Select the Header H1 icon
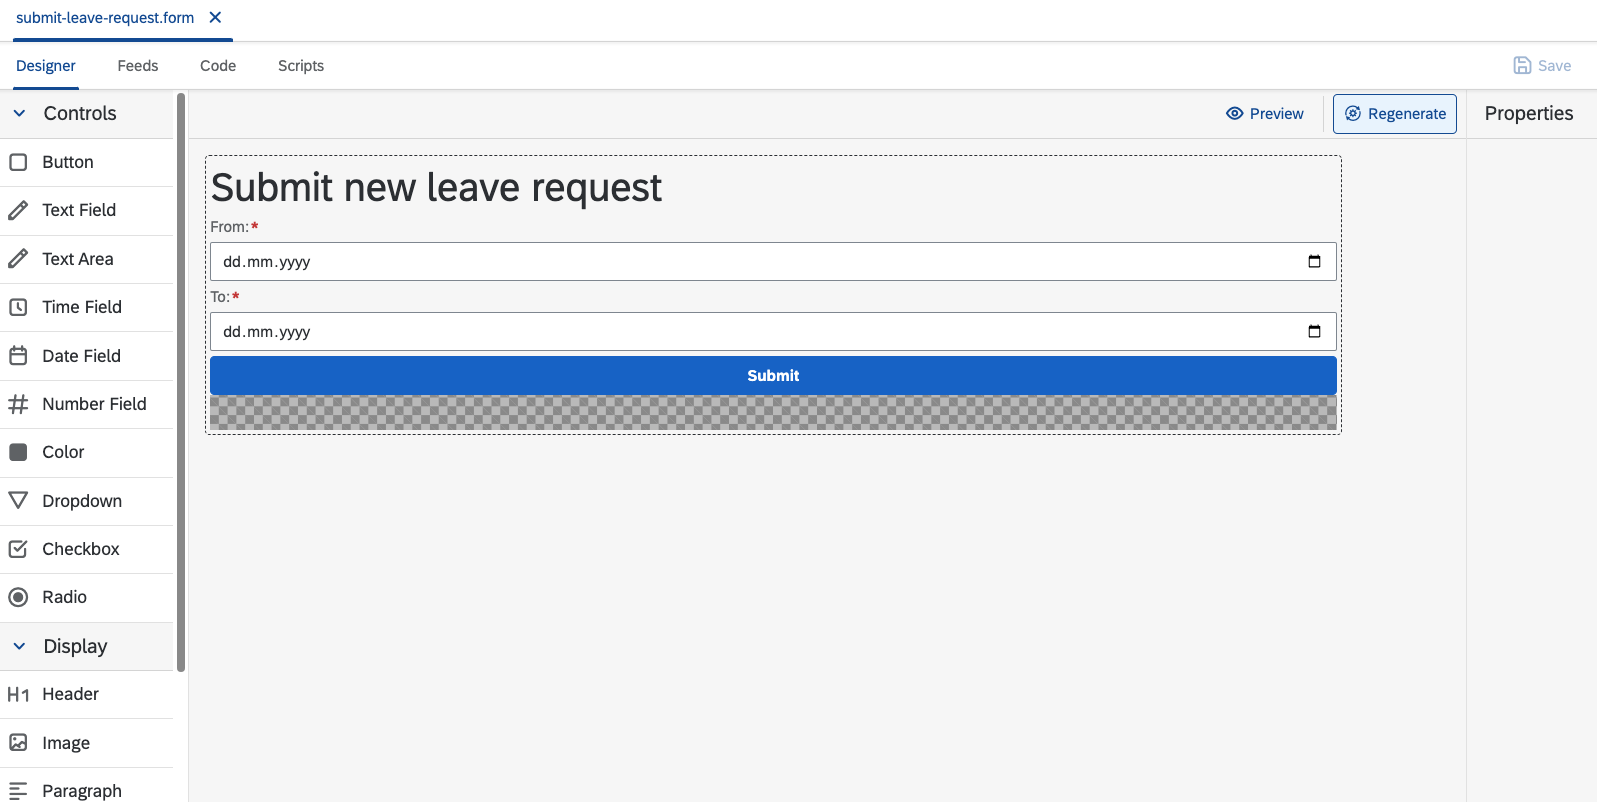This screenshot has height=802, width=1597. [x=18, y=694]
